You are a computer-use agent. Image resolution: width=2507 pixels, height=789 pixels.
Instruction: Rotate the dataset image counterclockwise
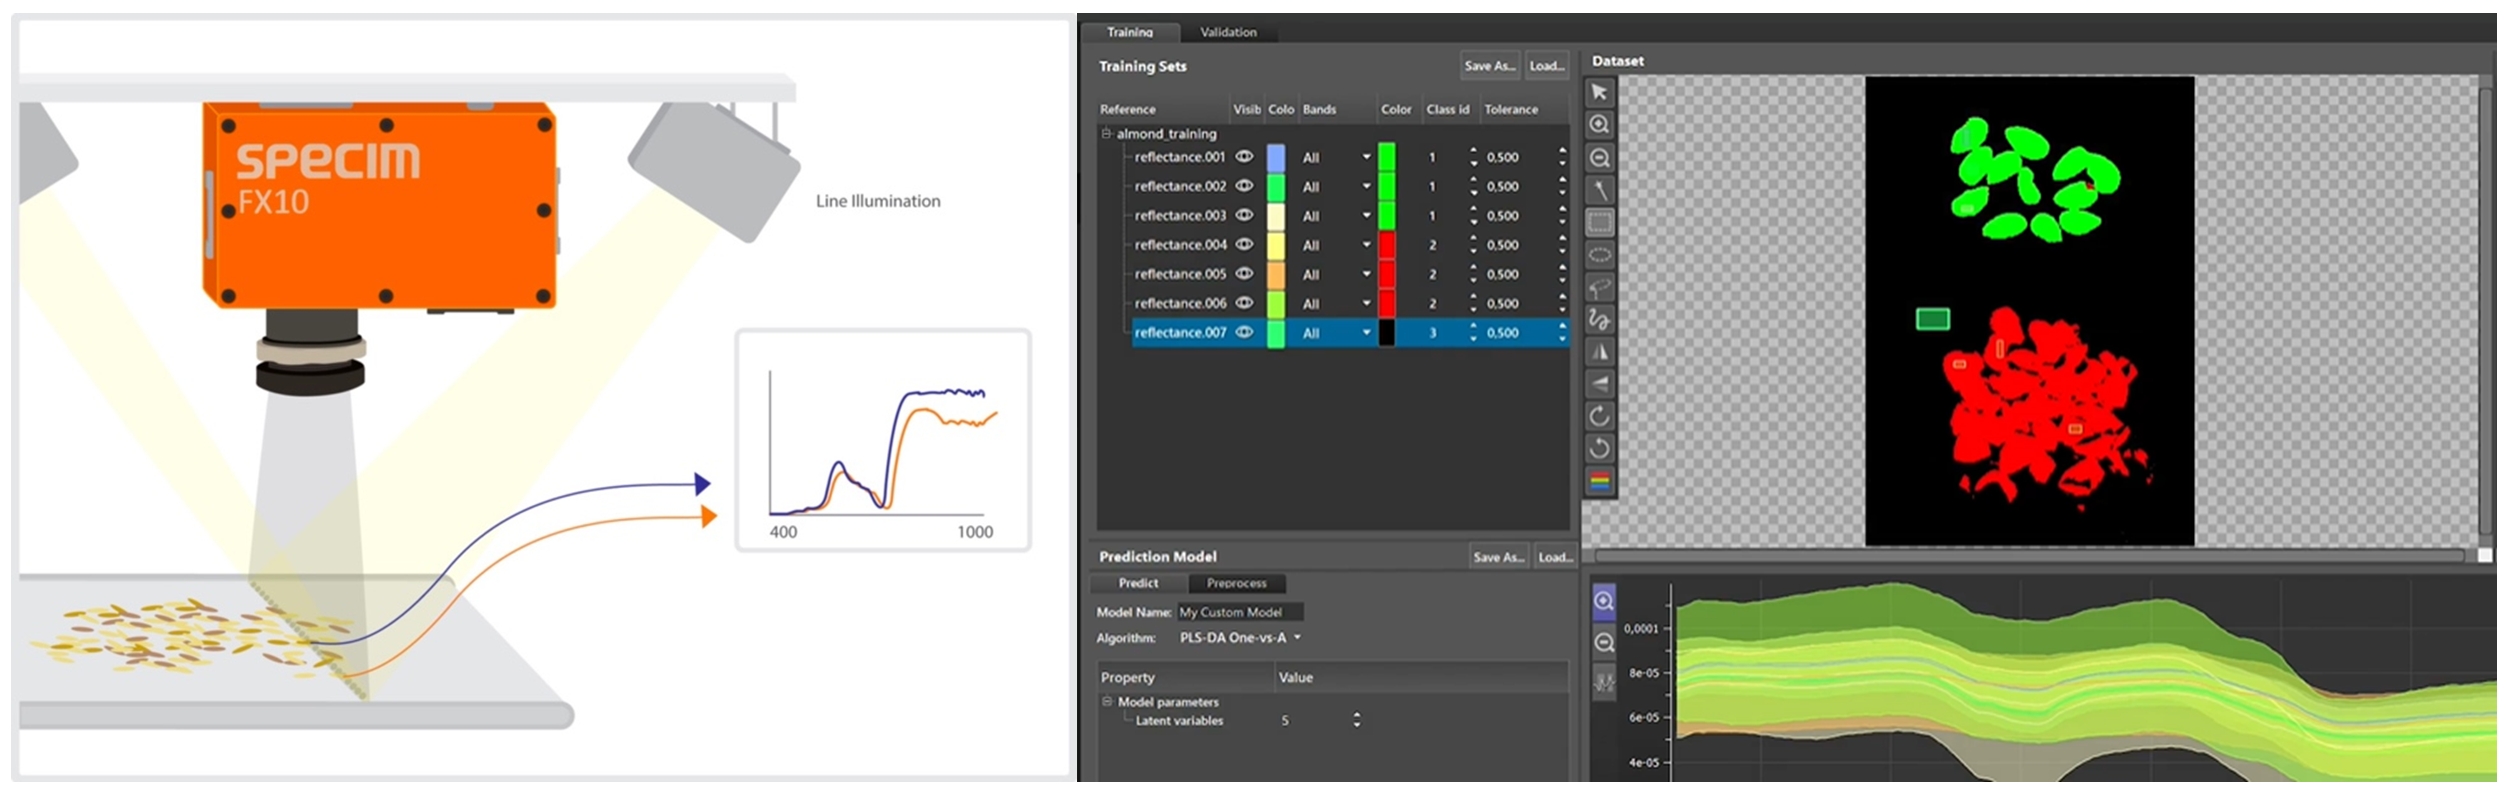pyautogui.click(x=1599, y=448)
